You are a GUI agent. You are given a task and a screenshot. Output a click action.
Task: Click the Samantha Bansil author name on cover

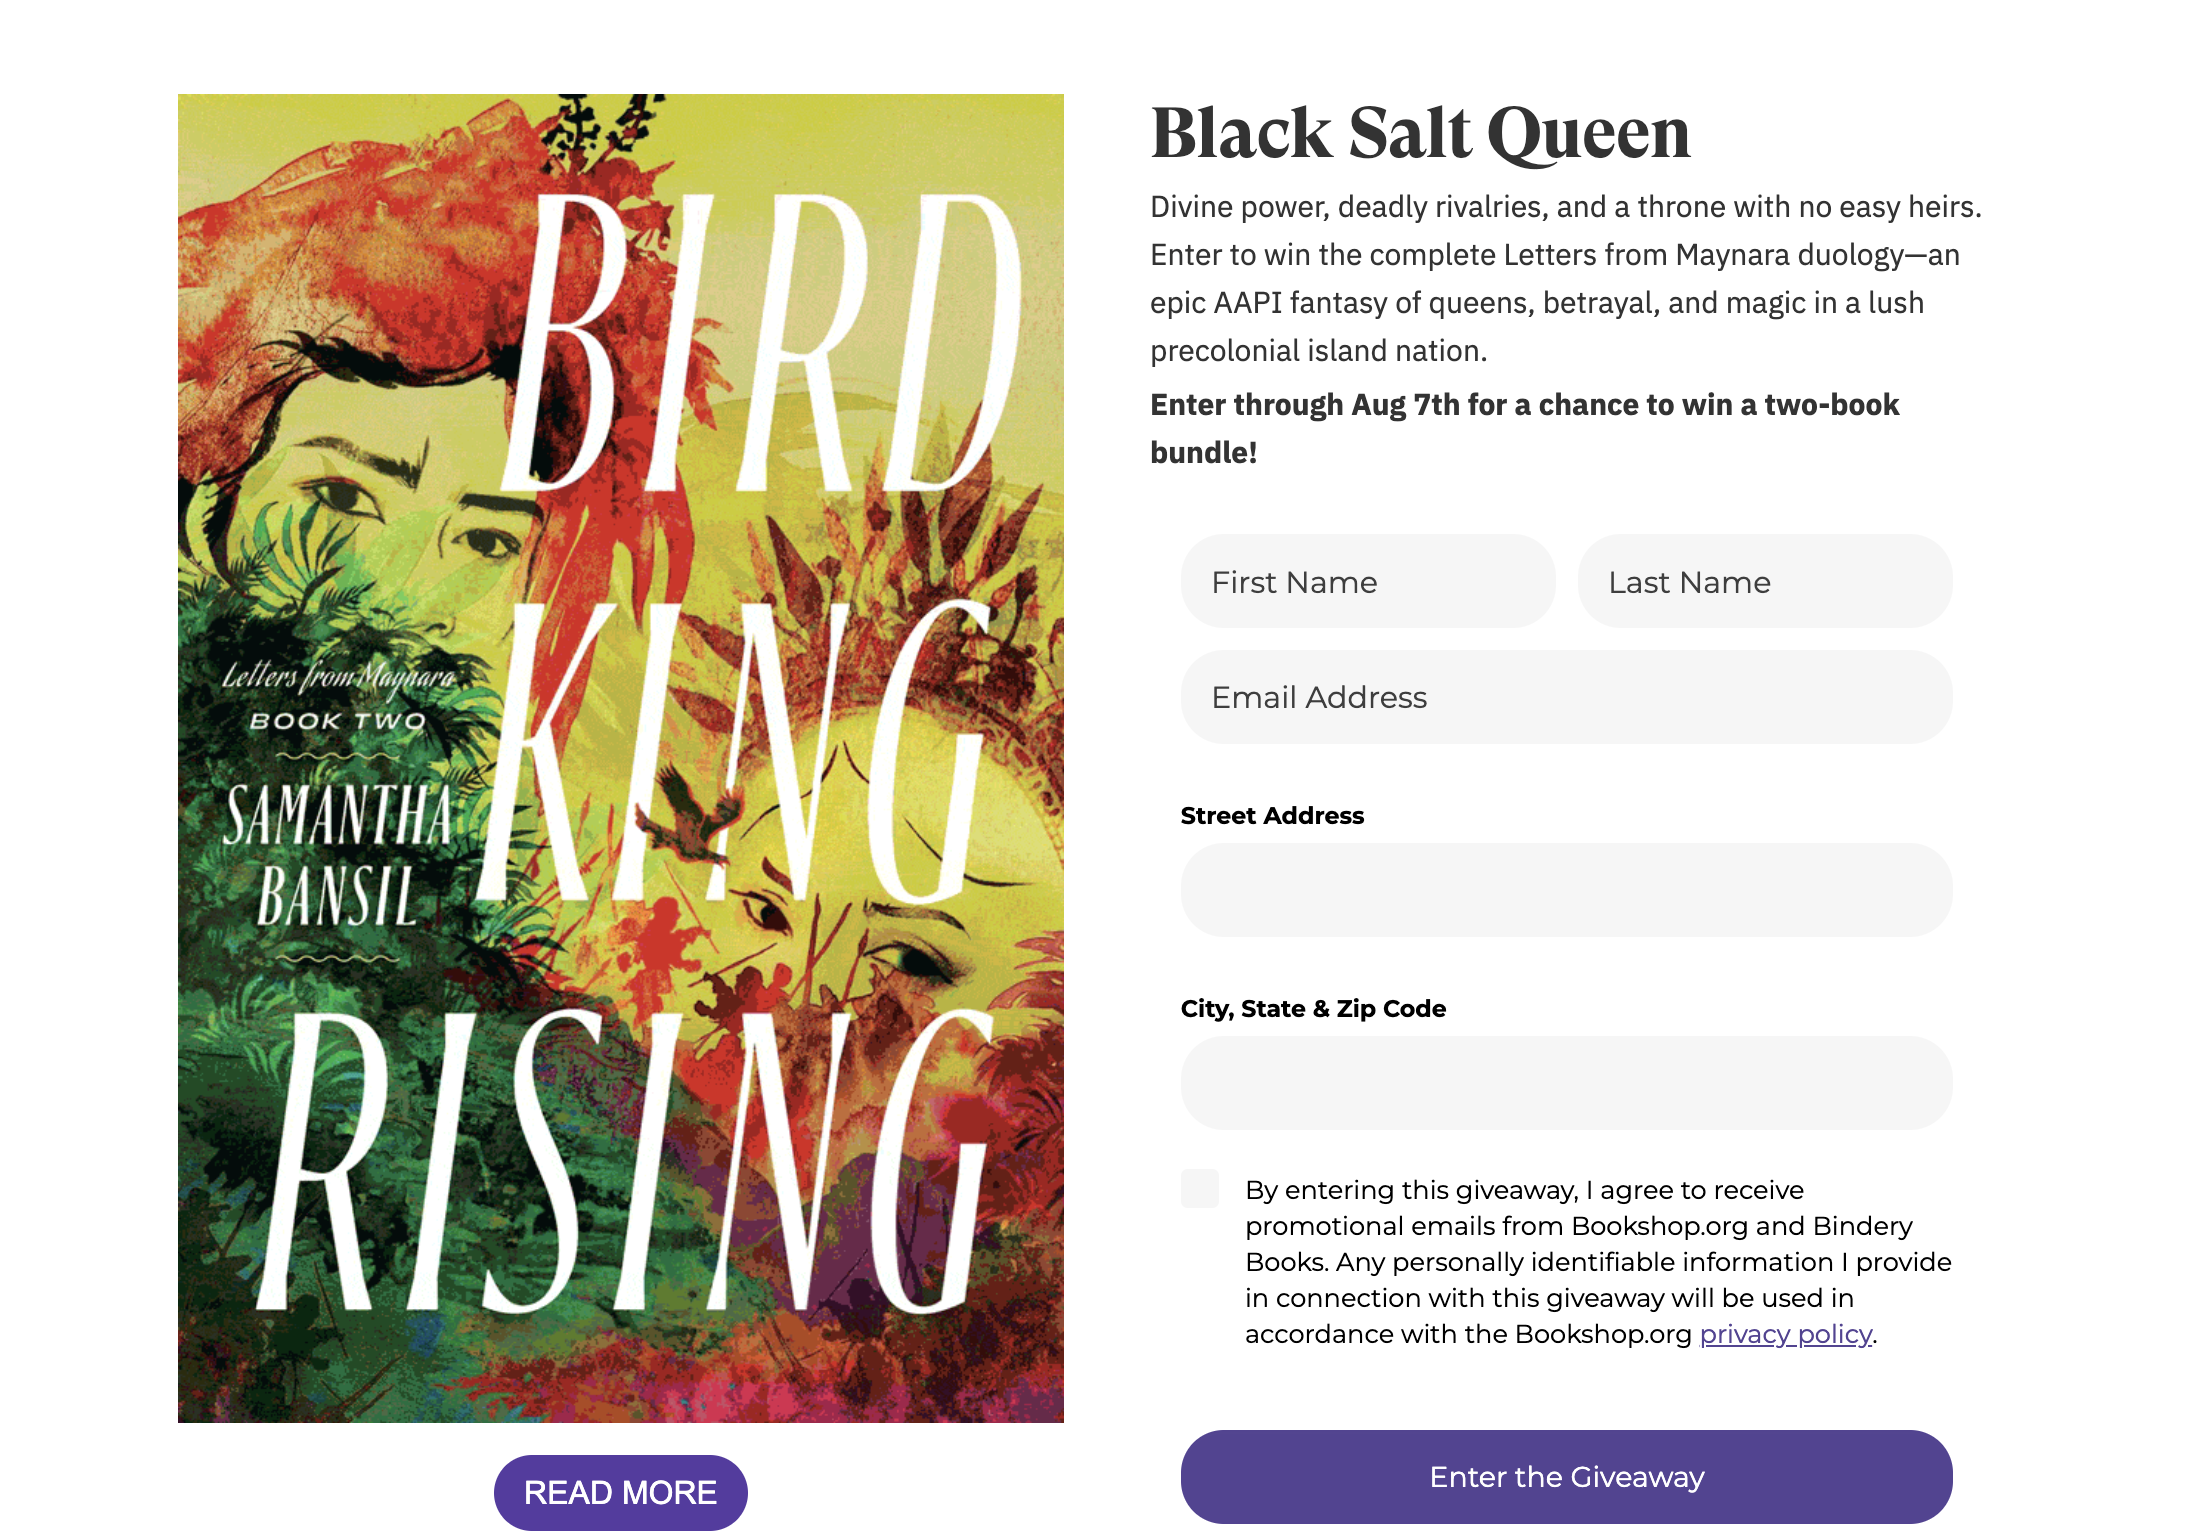pyautogui.click(x=338, y=855)
